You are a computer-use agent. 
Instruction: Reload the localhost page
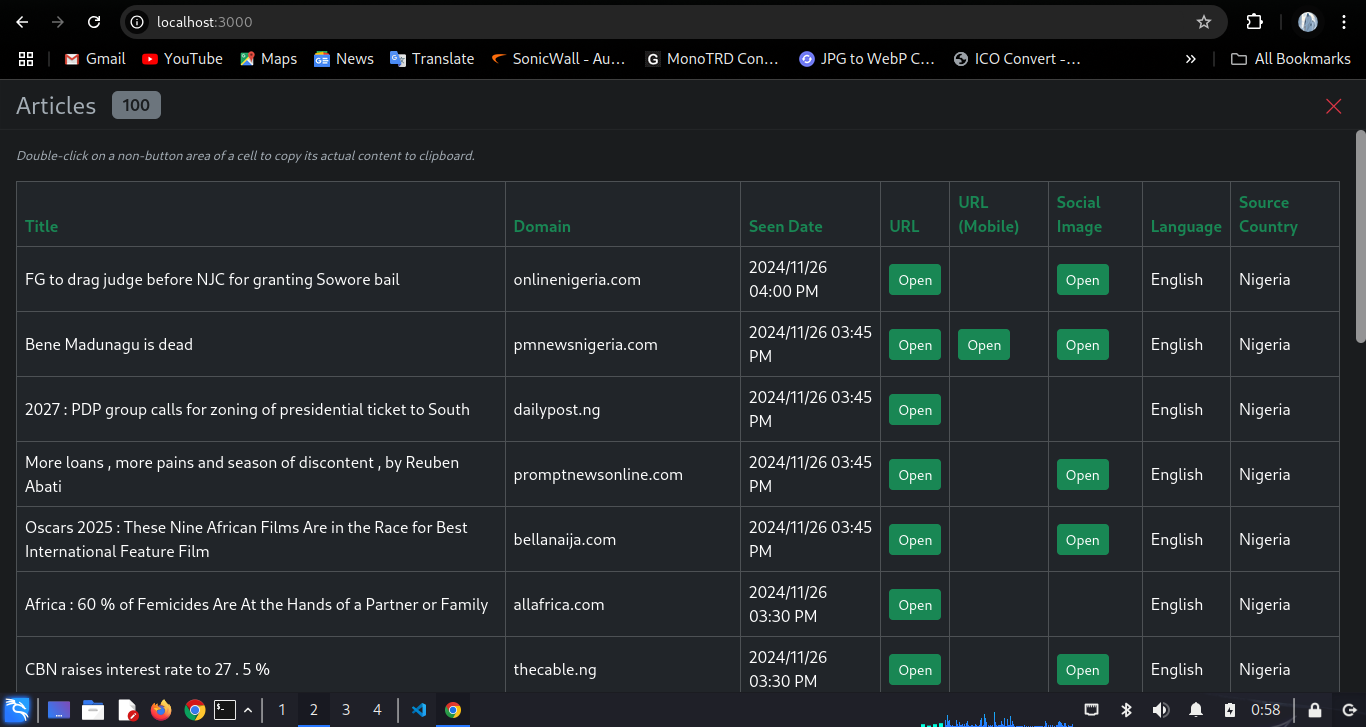point(94,22)
